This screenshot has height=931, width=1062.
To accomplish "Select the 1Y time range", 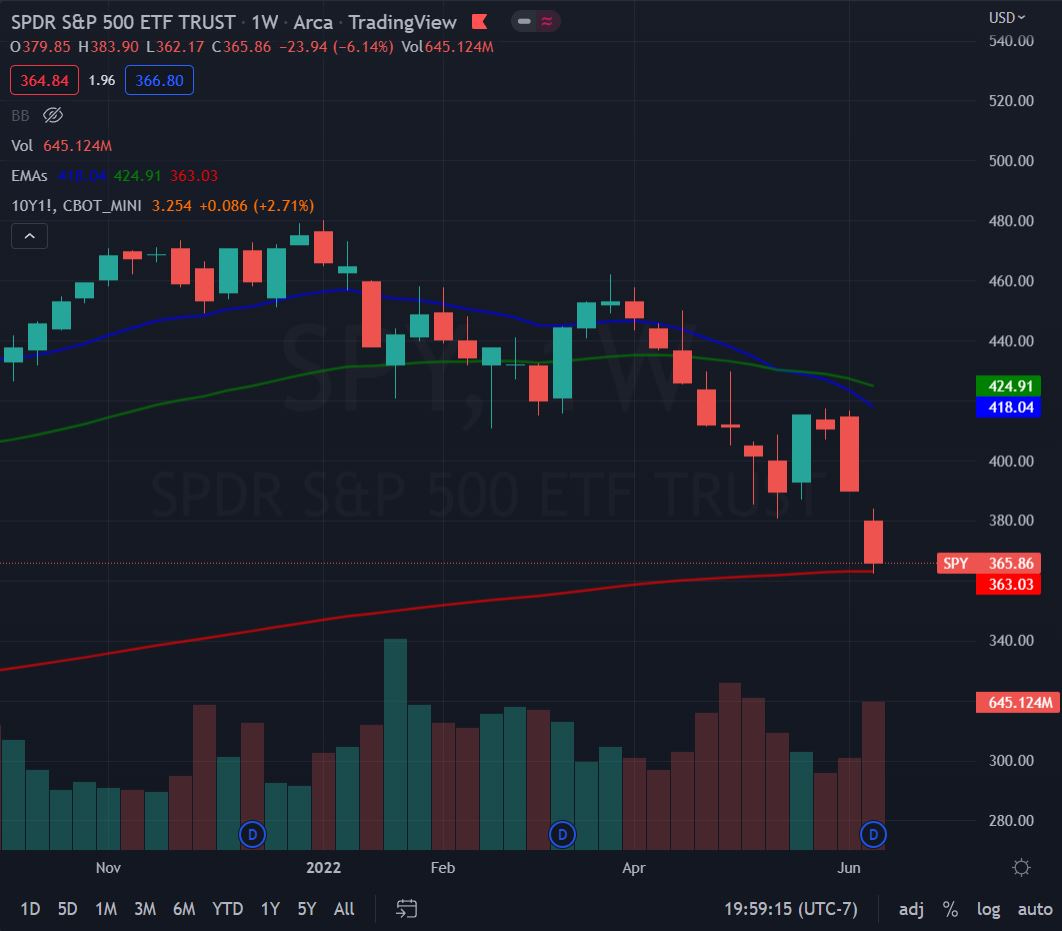I will coord(270,909).
